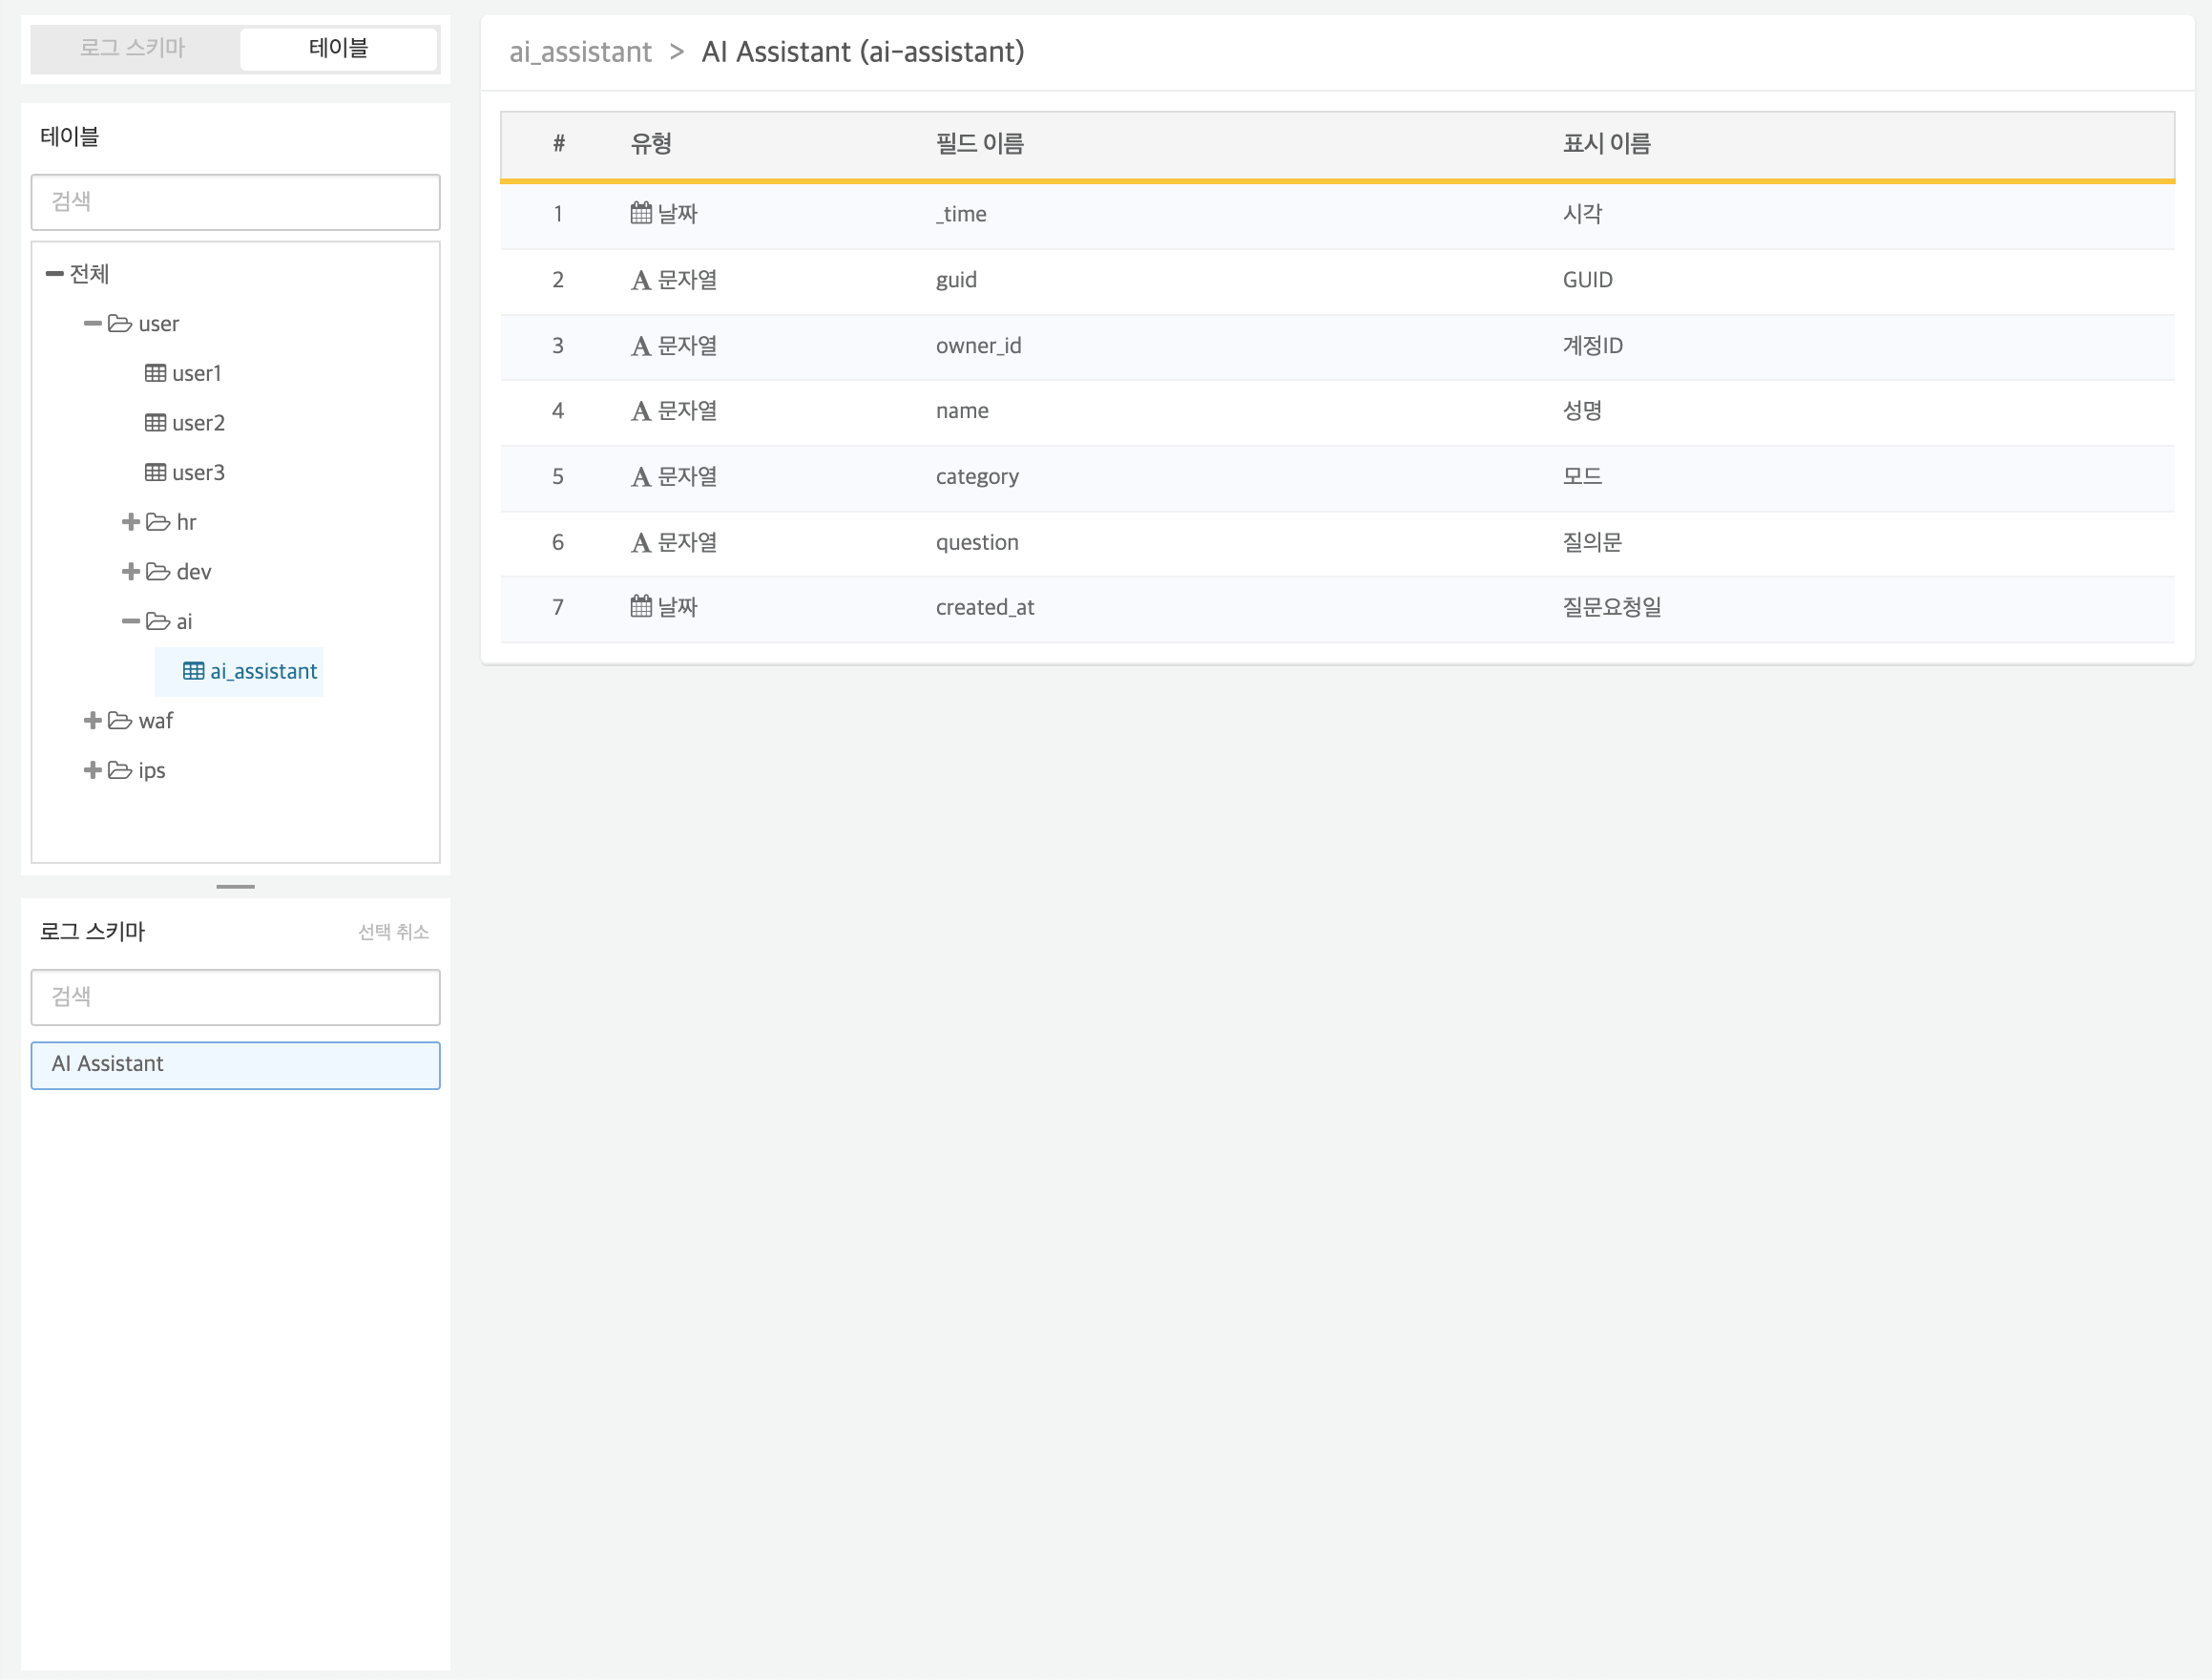Select the AI Assistant schema item

coord(235,1065)
